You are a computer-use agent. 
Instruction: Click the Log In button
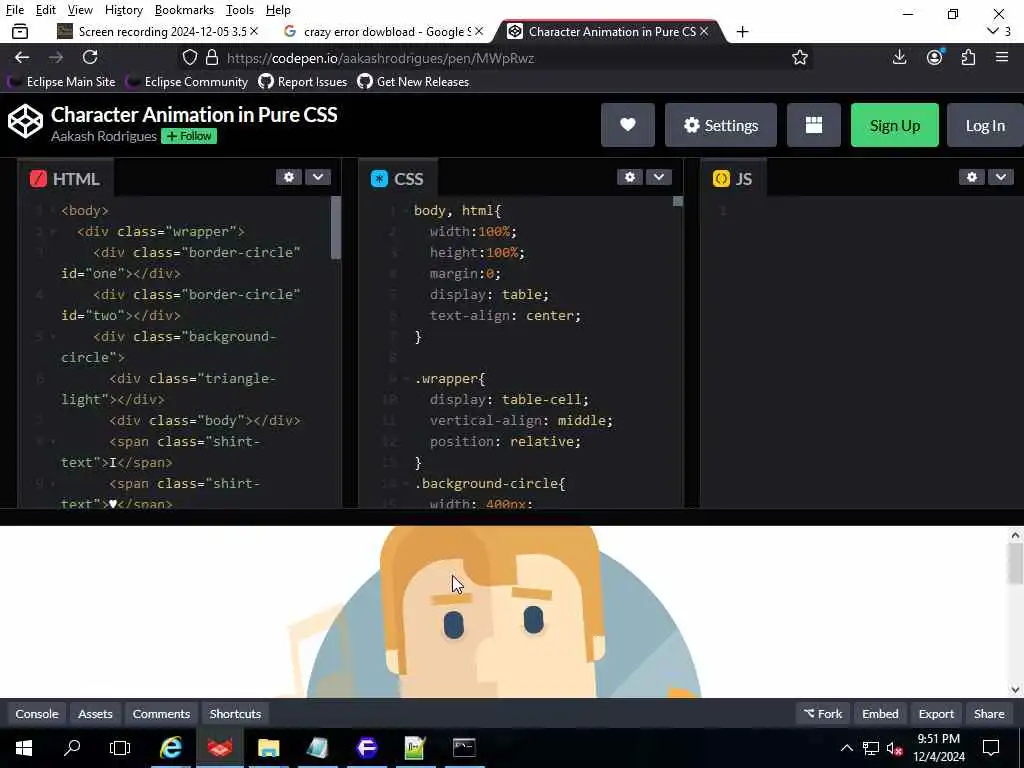985,125
